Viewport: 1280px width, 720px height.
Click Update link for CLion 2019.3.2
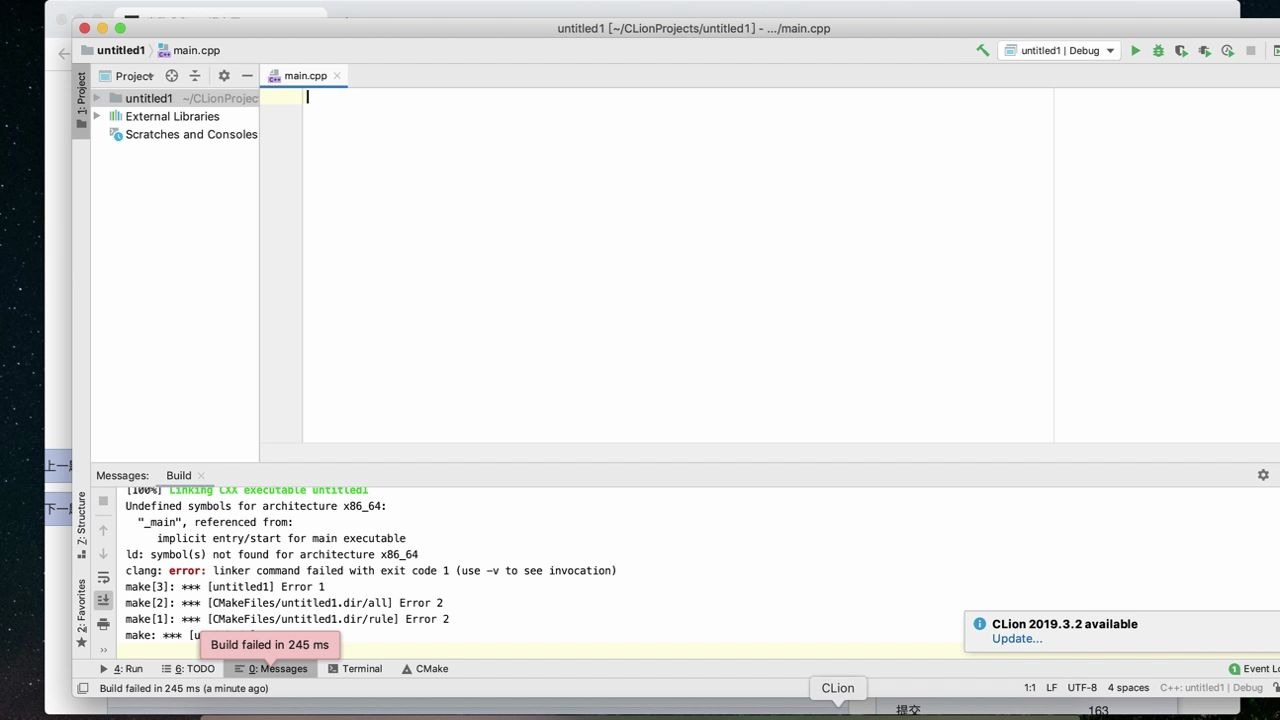pos(1016,638)
